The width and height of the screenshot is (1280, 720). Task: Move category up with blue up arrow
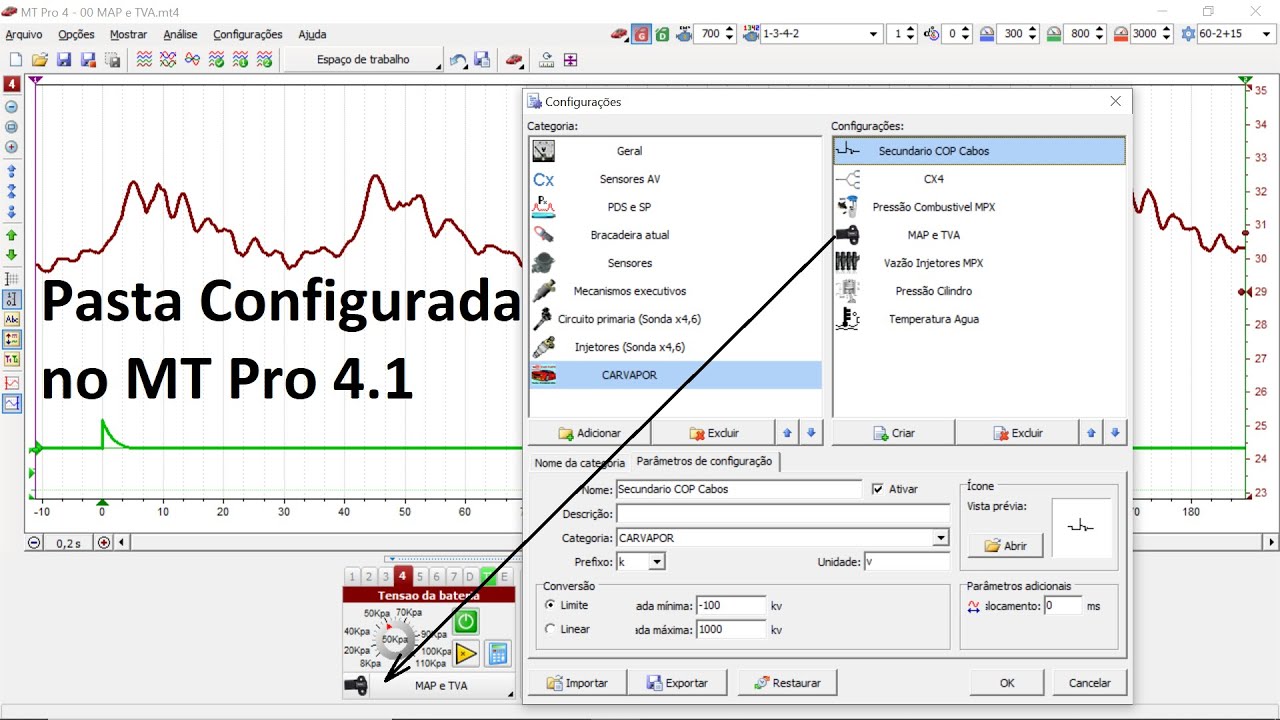tap(787, 433)
